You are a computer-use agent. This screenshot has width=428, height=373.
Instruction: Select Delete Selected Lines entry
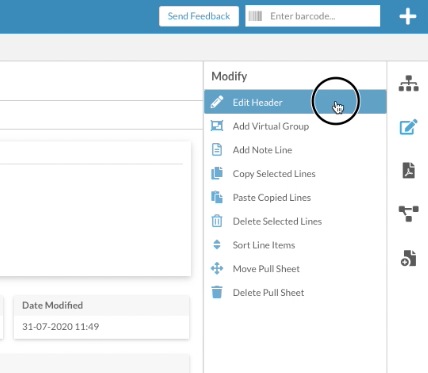click(295, 221)
